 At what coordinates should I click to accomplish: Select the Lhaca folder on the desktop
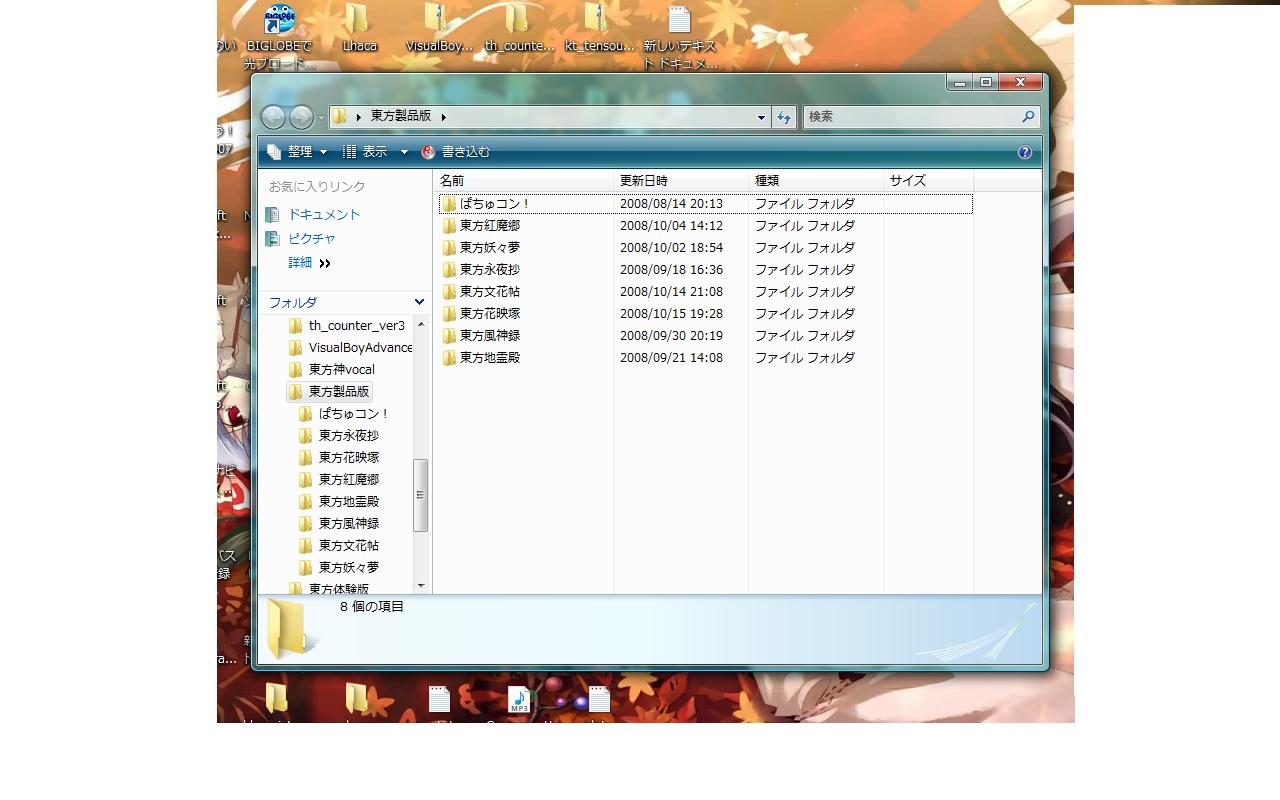[x=357, y=19]
